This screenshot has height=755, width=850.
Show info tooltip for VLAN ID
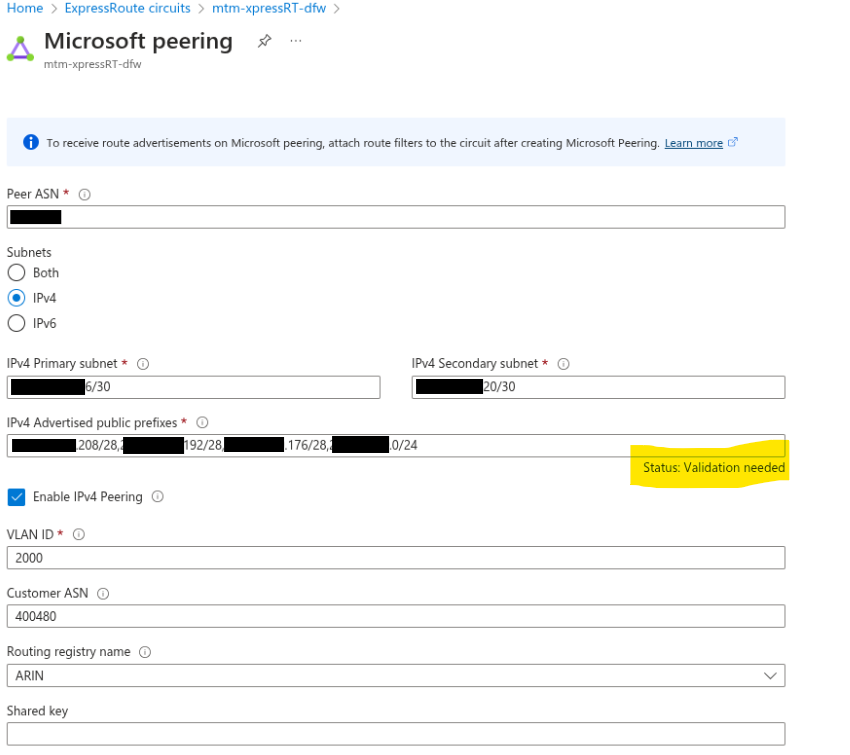click(x=79, y=534)
